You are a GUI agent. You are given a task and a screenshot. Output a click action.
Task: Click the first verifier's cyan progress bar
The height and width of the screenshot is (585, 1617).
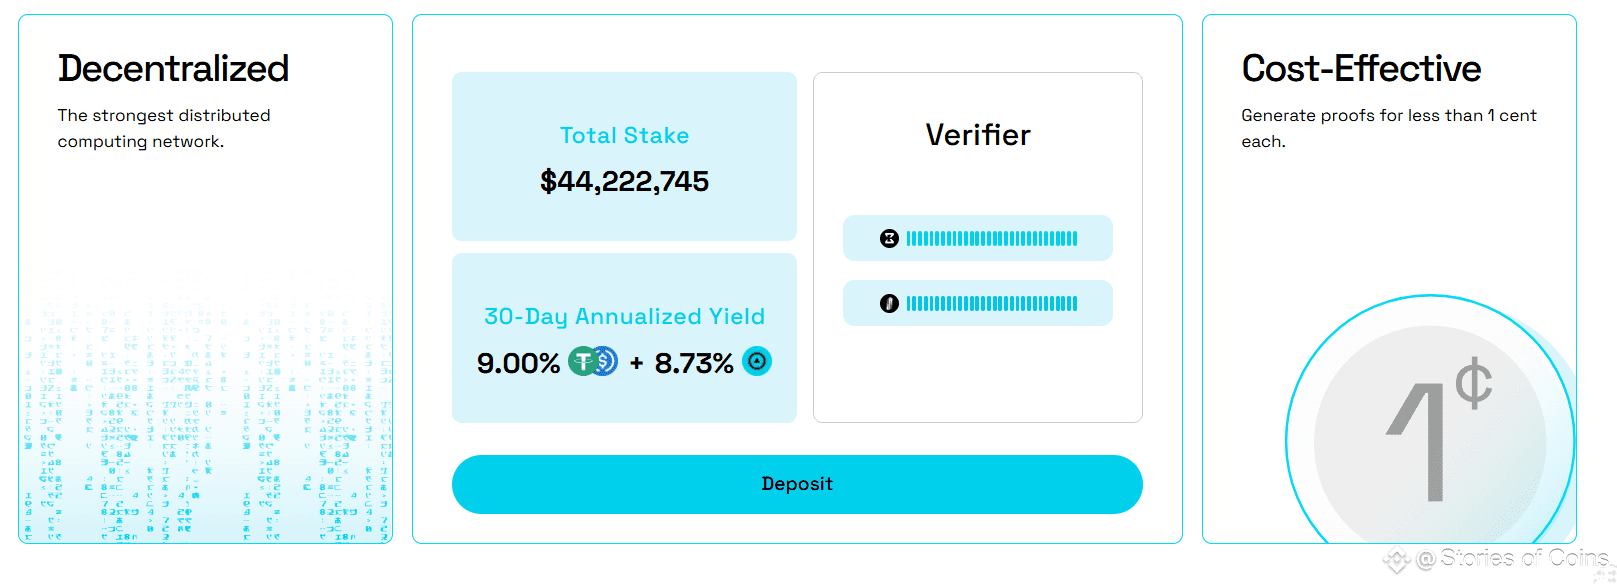click(x=992, y=238)
